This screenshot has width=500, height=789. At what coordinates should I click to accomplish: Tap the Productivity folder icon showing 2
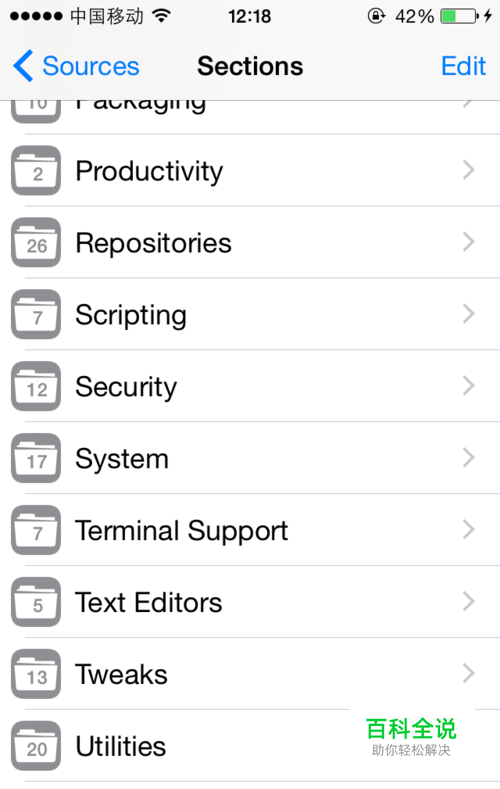coord(36,171)
